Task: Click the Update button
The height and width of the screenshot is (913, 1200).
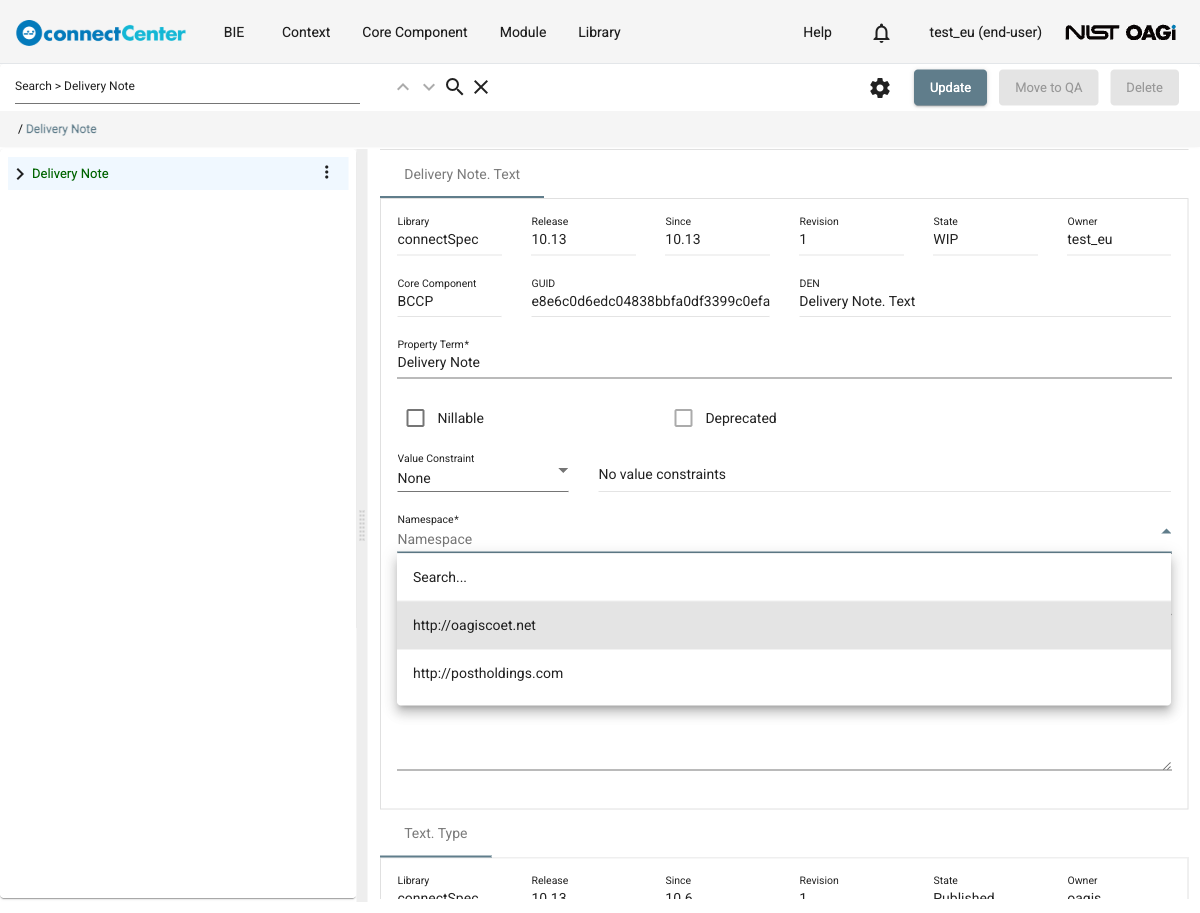Action: coord(950,88)
